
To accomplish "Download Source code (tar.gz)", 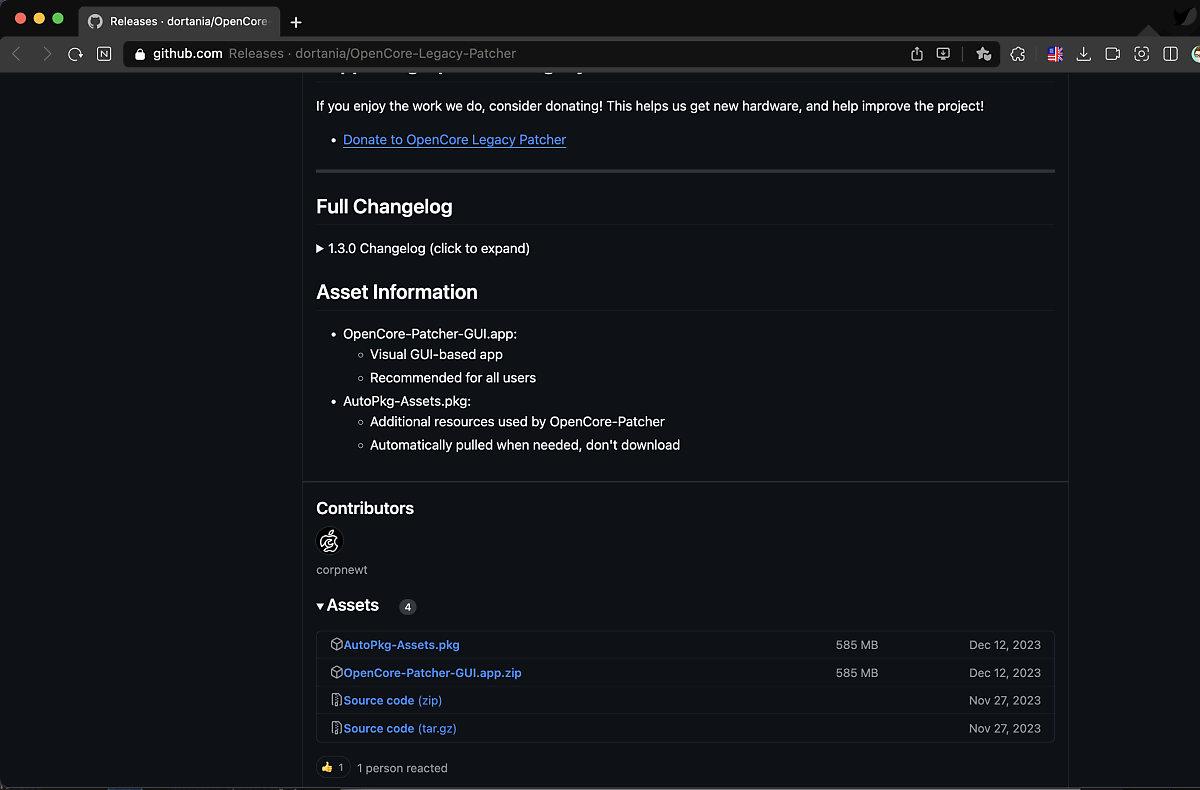I will [400, 729].
